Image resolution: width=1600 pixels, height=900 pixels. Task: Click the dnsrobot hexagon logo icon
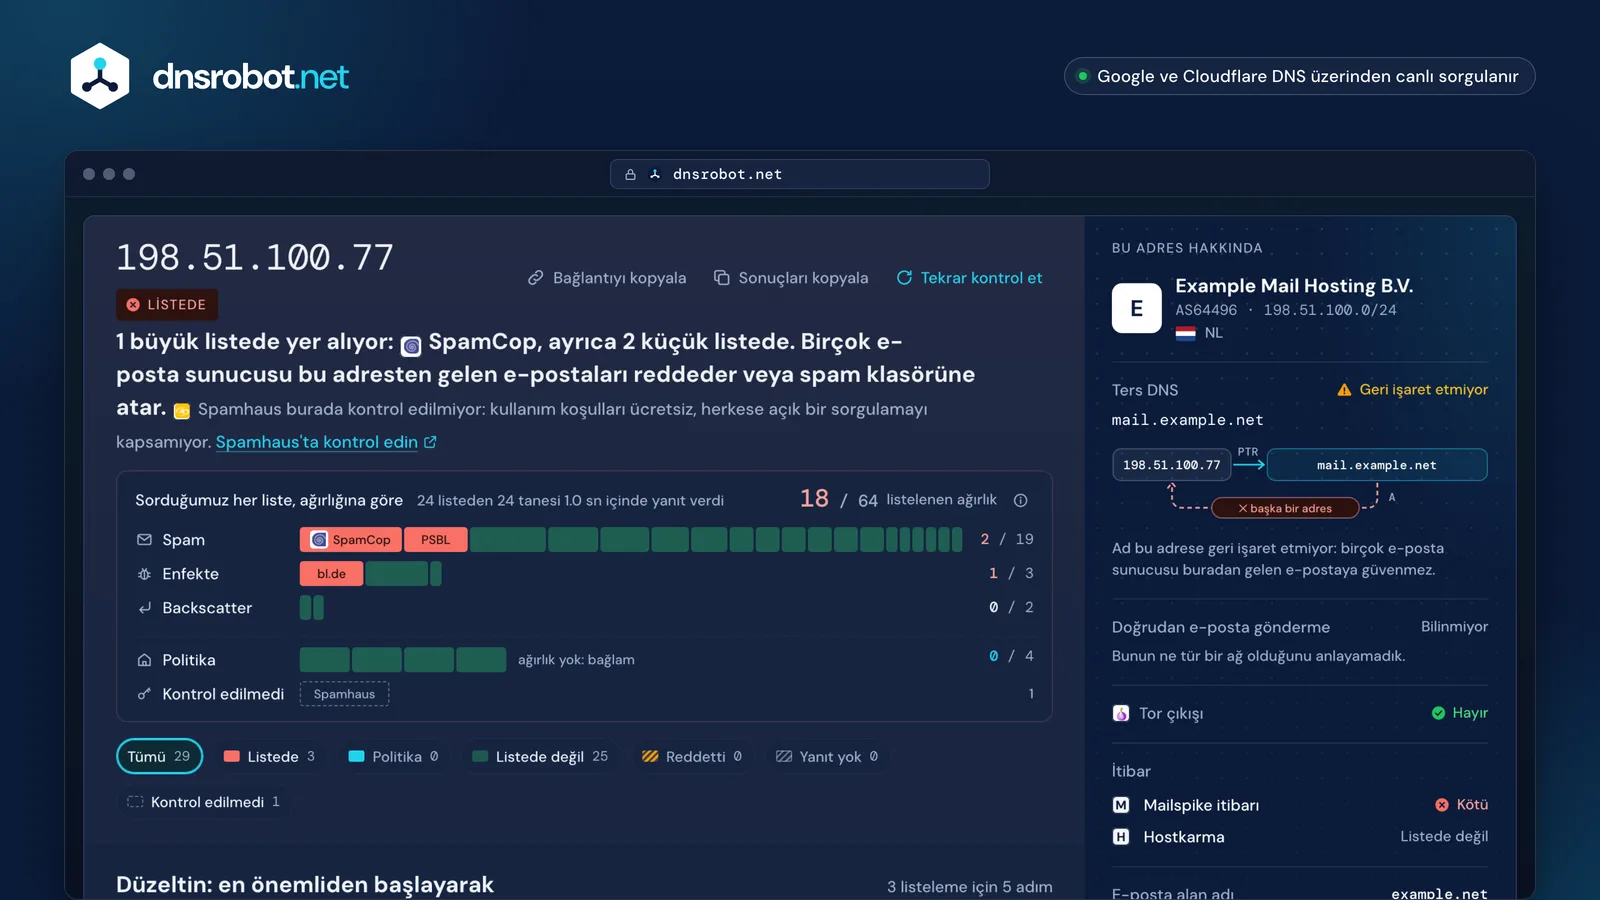tap(100, 76)
